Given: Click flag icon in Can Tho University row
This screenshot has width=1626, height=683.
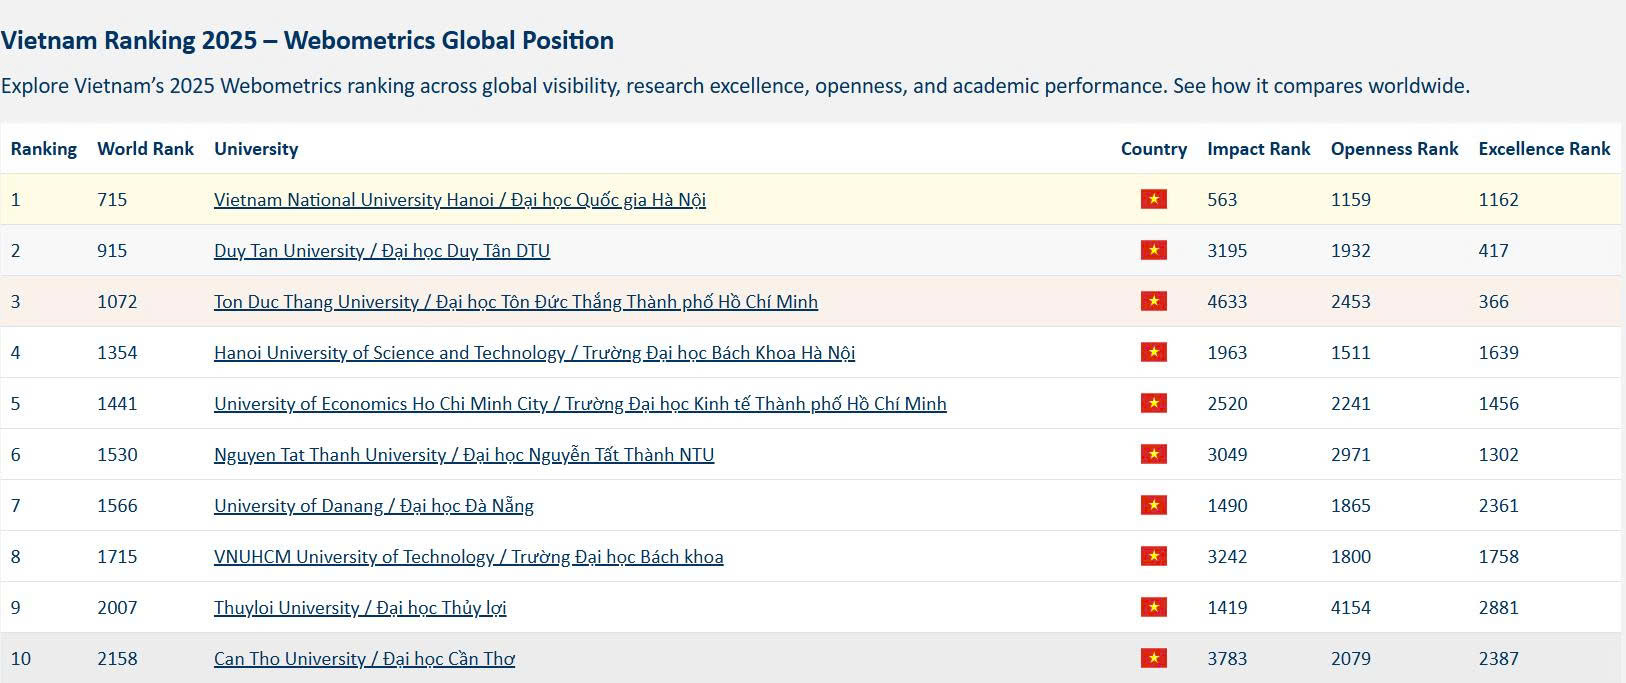Looking at the screenshot, I should click(x=1153, y=658).
